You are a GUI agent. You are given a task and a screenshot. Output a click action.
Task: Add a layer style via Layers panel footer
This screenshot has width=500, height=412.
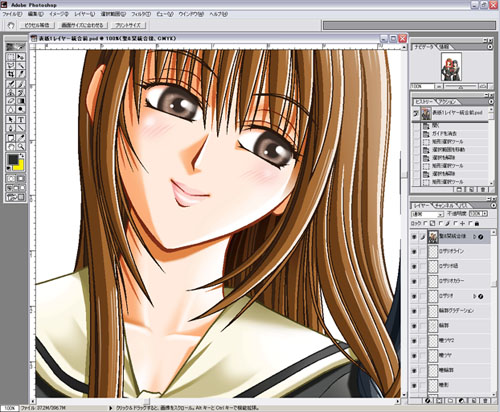point(428,401)
